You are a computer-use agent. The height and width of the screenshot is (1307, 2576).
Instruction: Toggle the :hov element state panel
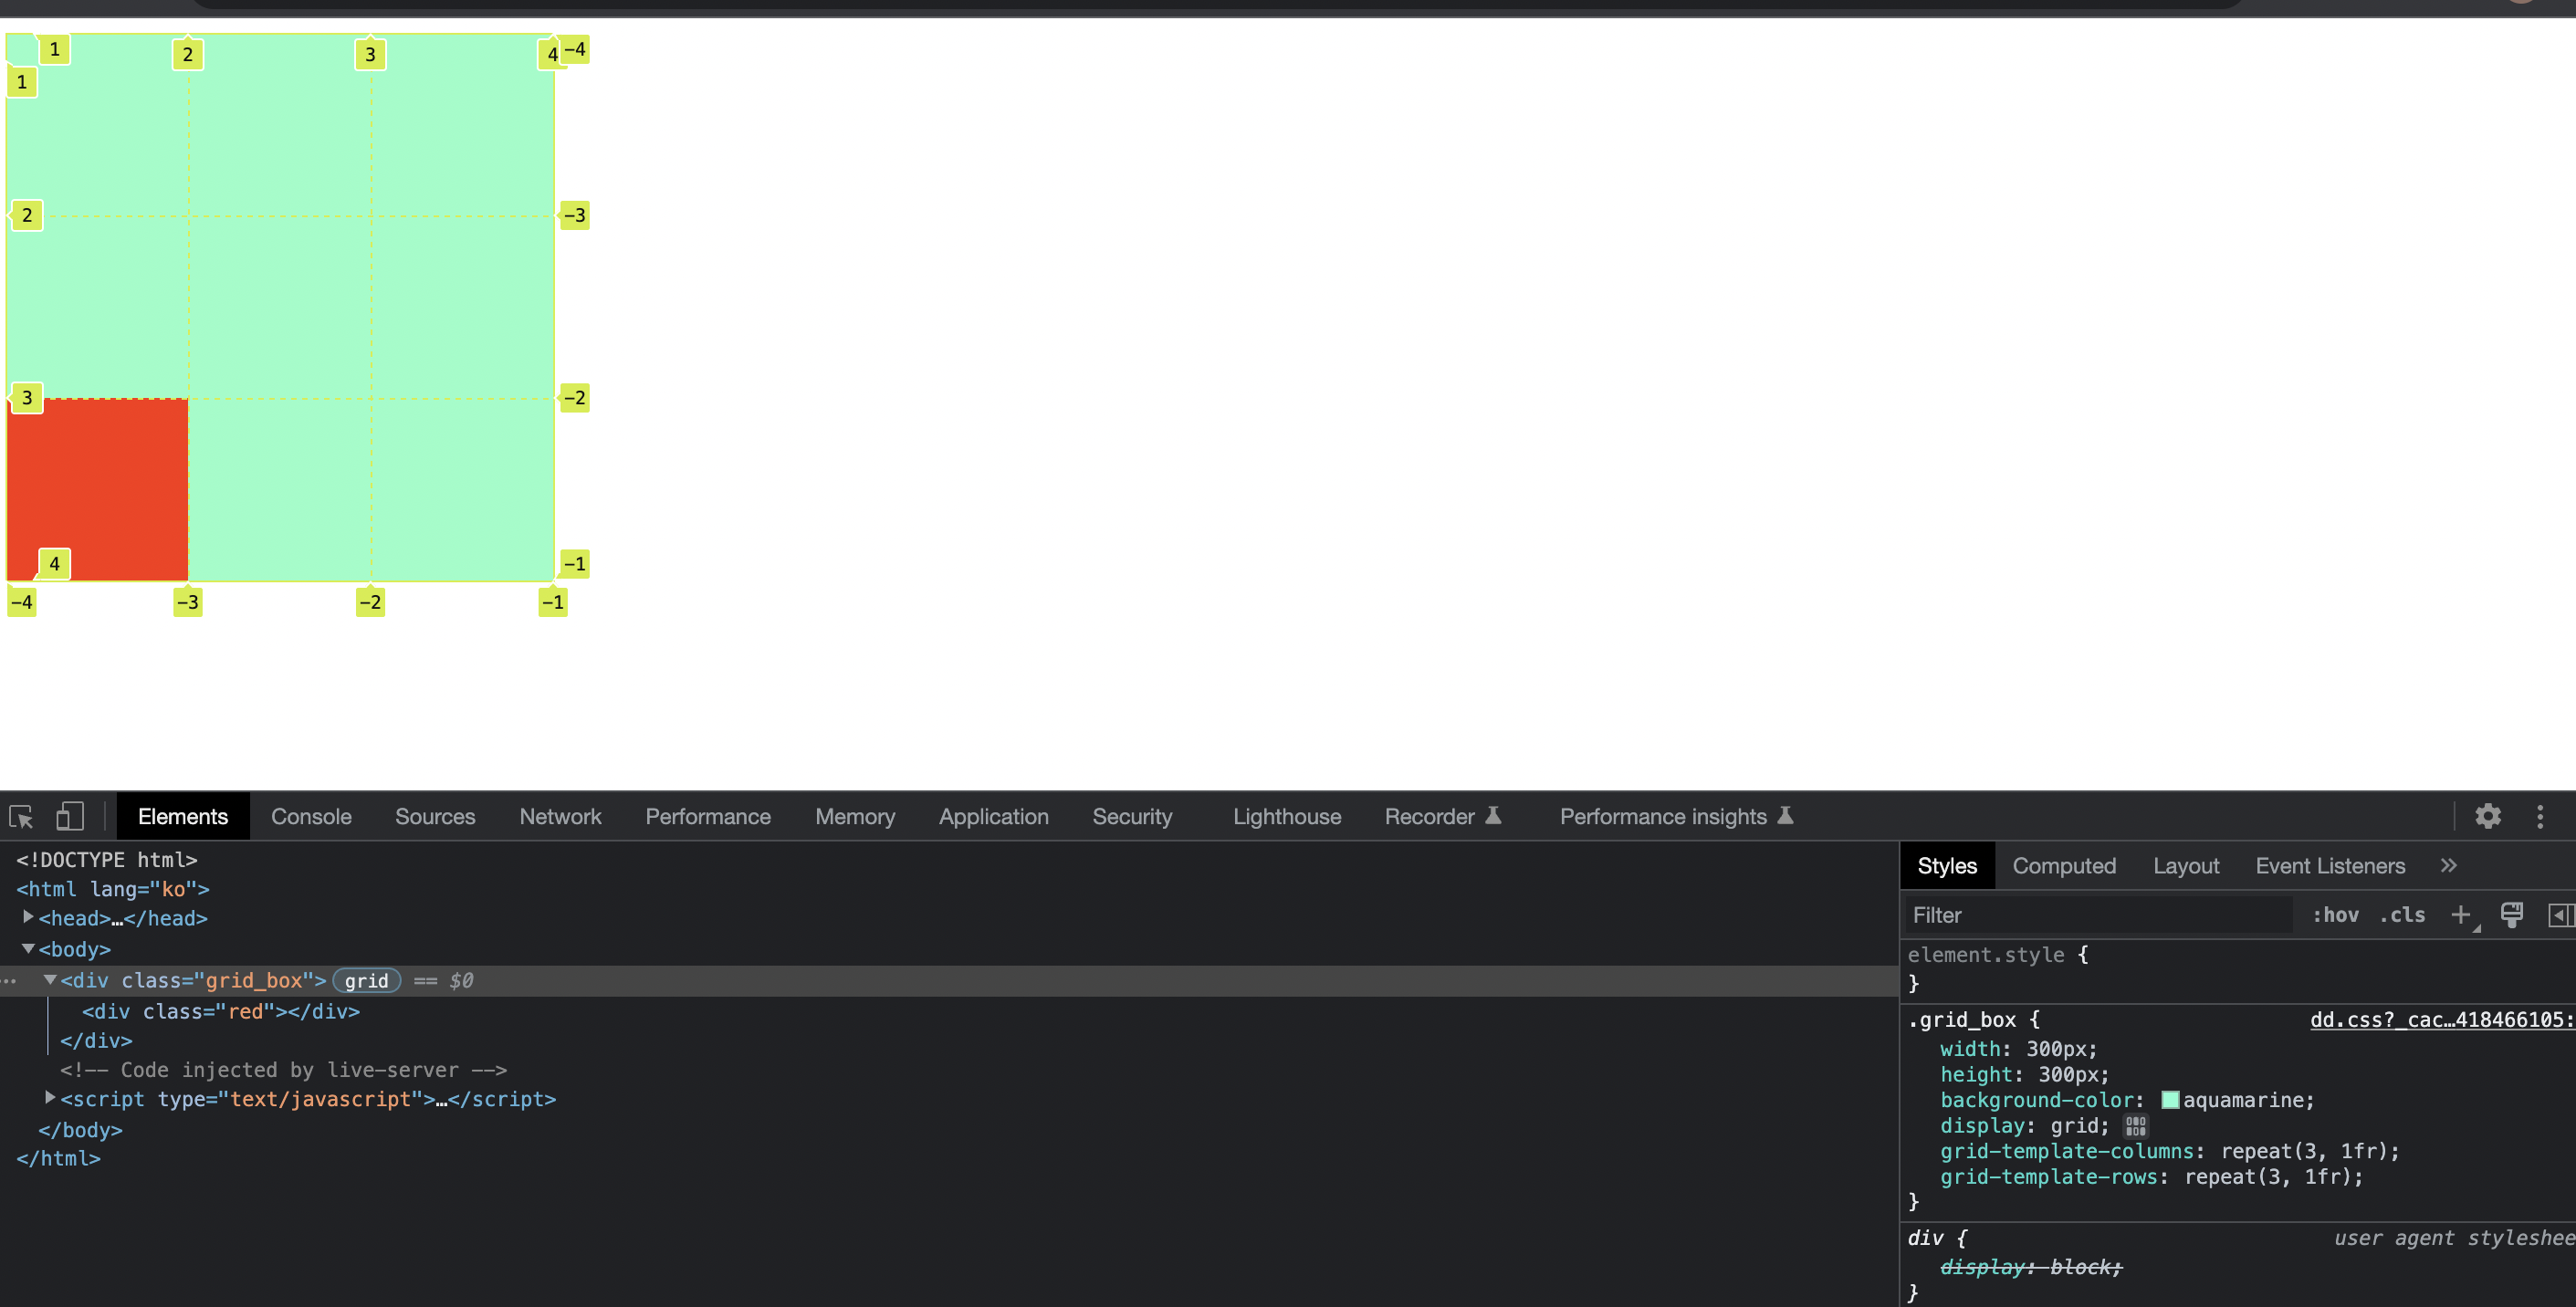click(x=2335, y=915)
